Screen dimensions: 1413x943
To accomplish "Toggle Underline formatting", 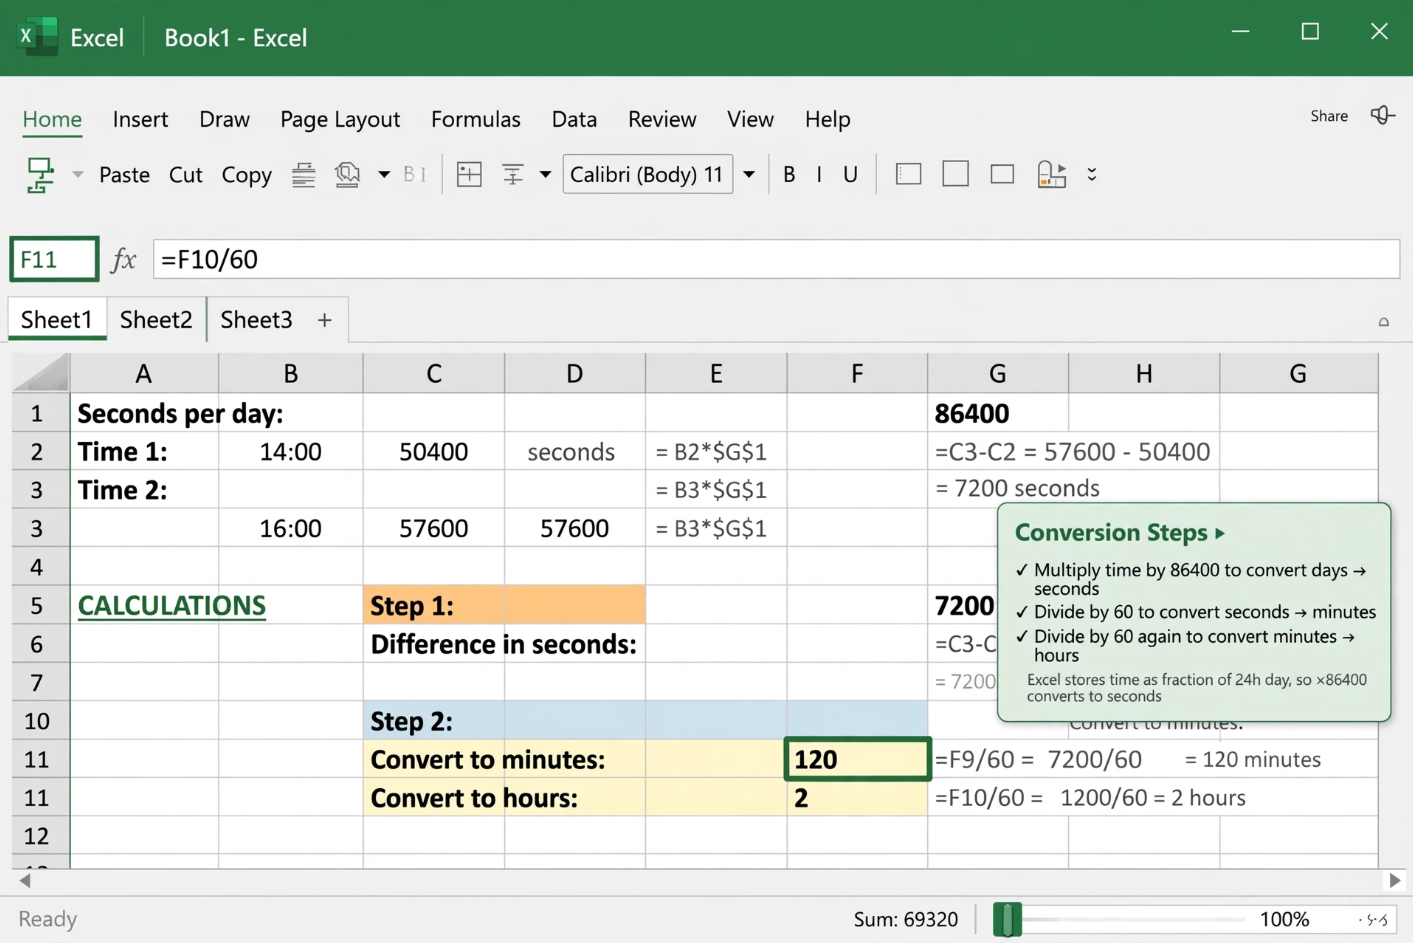I will point(850,175).
